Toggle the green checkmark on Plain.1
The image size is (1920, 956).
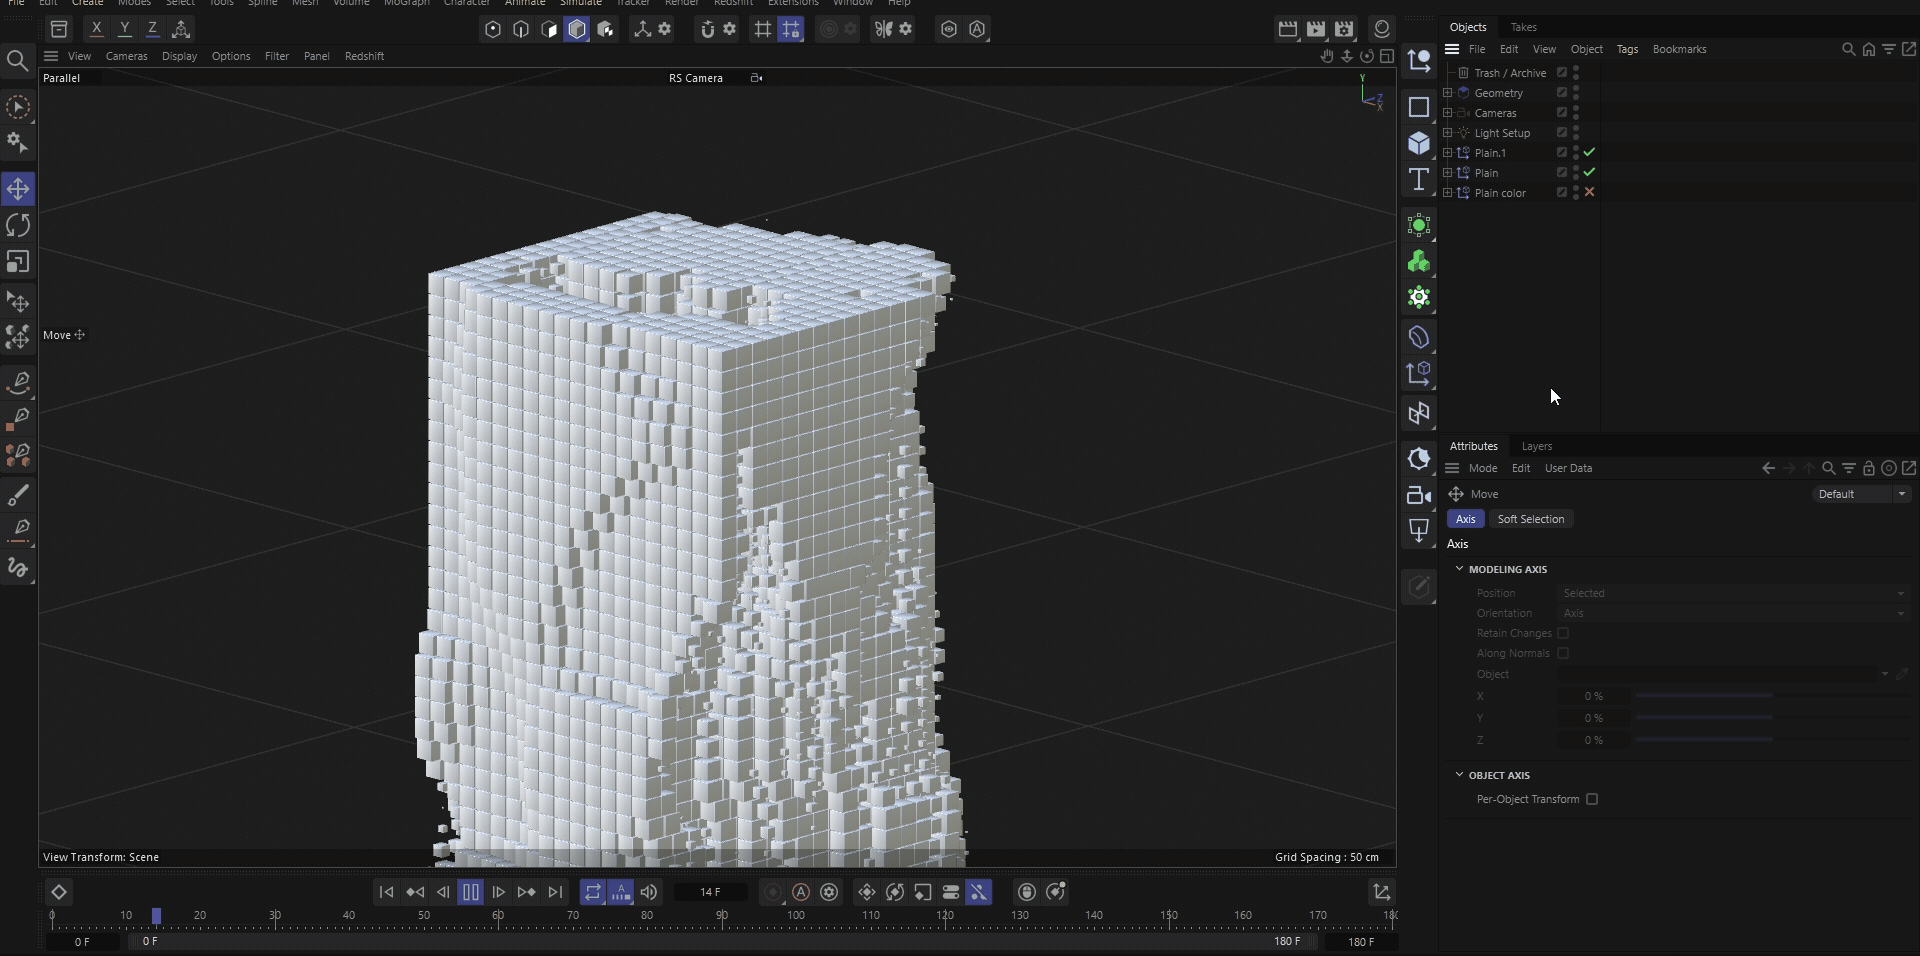1589,152
